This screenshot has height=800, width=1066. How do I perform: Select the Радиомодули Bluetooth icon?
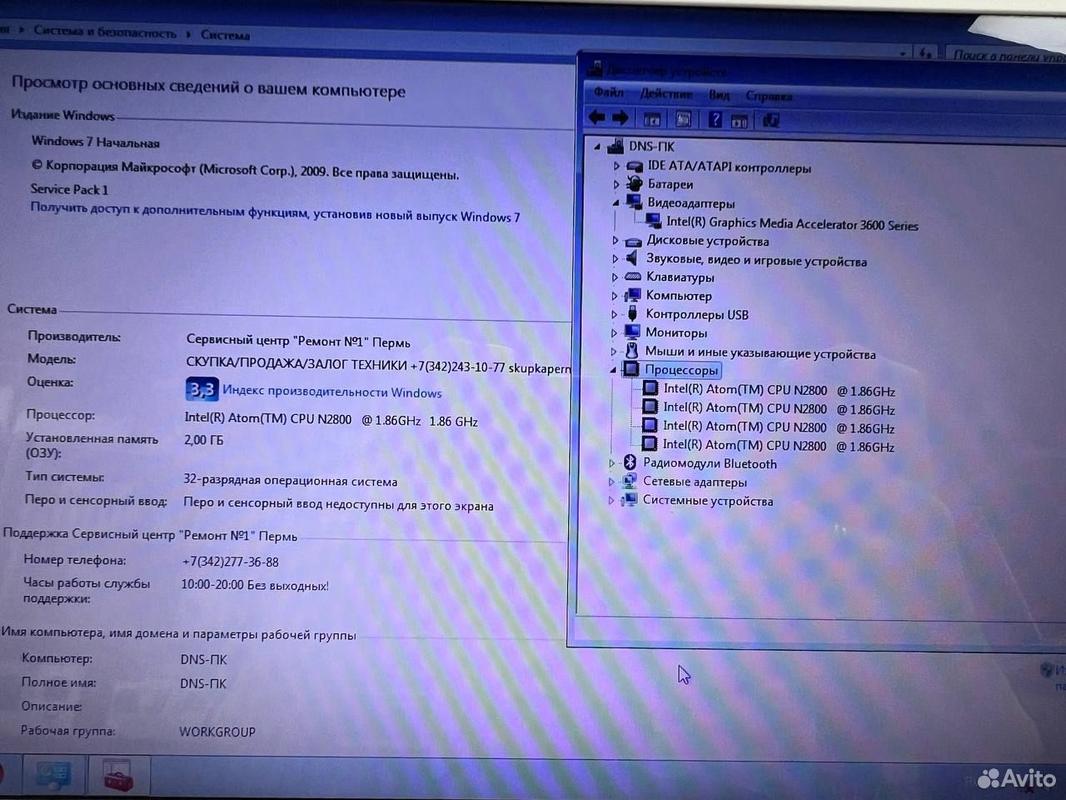pyautogui.click(x=630, y=462)
